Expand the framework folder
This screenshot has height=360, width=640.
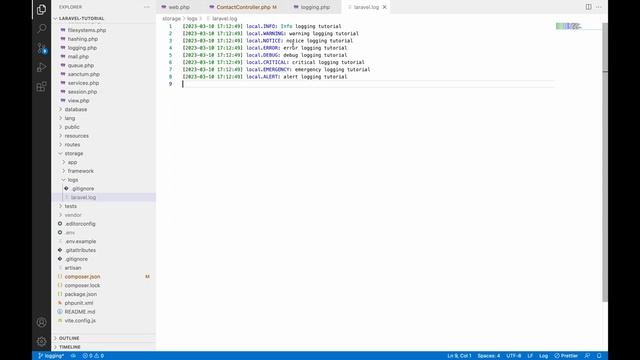tap(80, 171)
